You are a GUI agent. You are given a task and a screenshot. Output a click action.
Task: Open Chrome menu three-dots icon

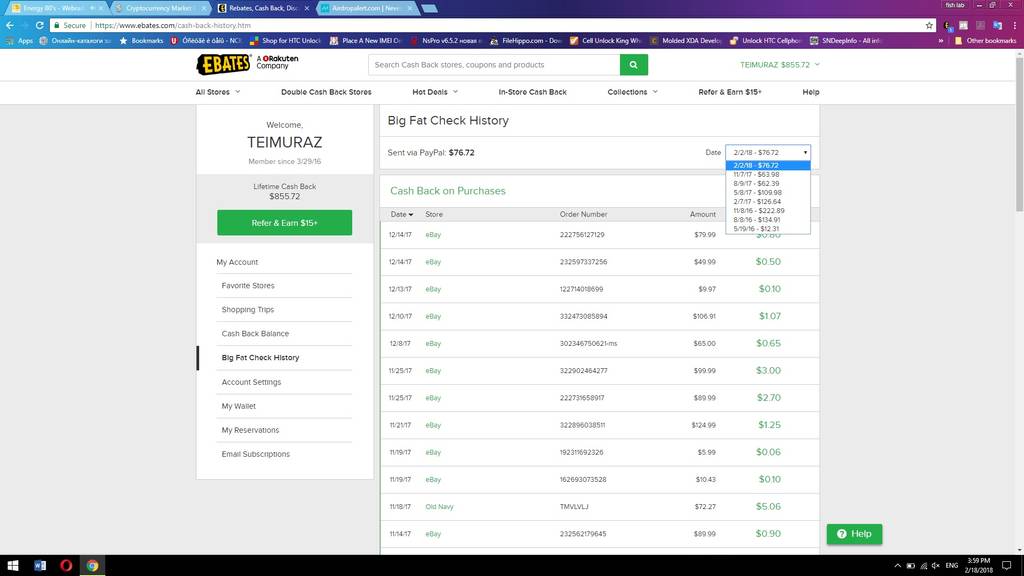(x=1015, y=25)
